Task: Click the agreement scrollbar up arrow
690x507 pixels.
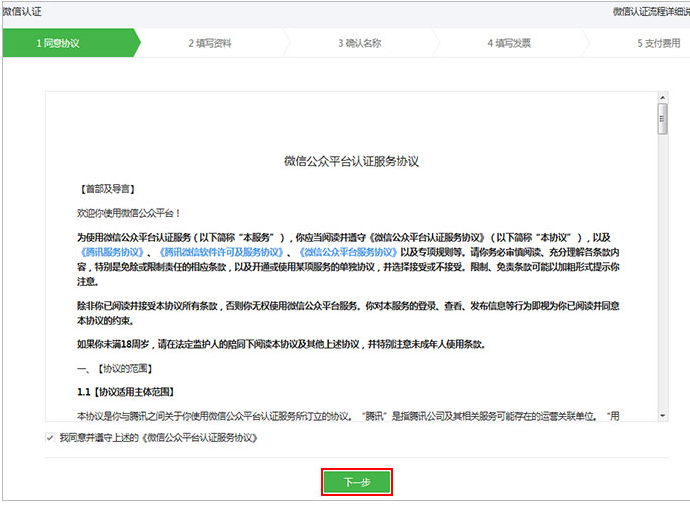Action: pos(663,97)
